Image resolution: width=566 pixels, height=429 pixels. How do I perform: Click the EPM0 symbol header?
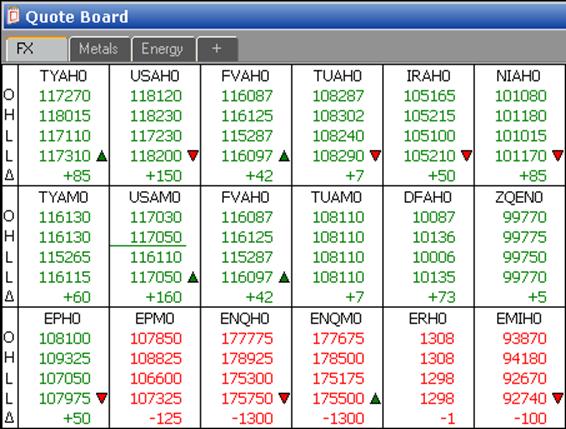click(155, 318)
